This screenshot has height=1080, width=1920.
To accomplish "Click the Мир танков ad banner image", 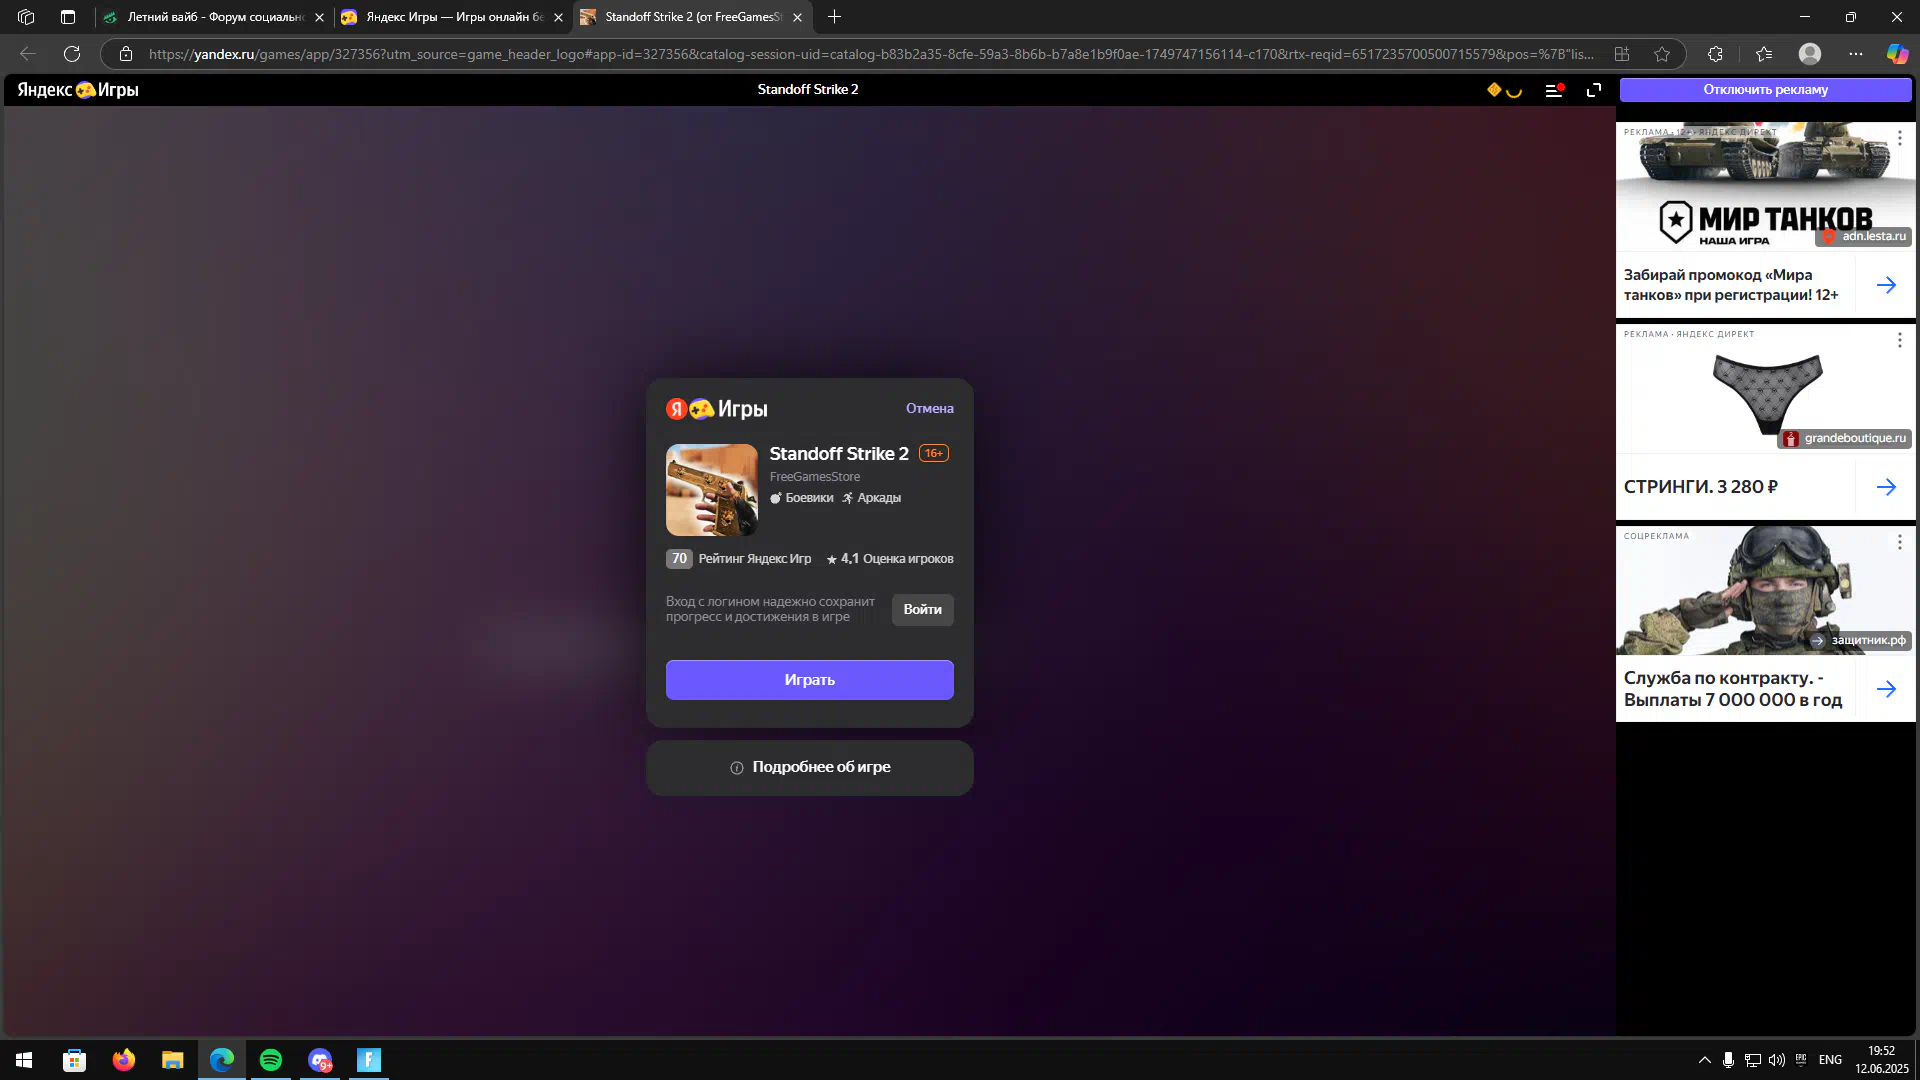I will click(x=1765, y=187).
